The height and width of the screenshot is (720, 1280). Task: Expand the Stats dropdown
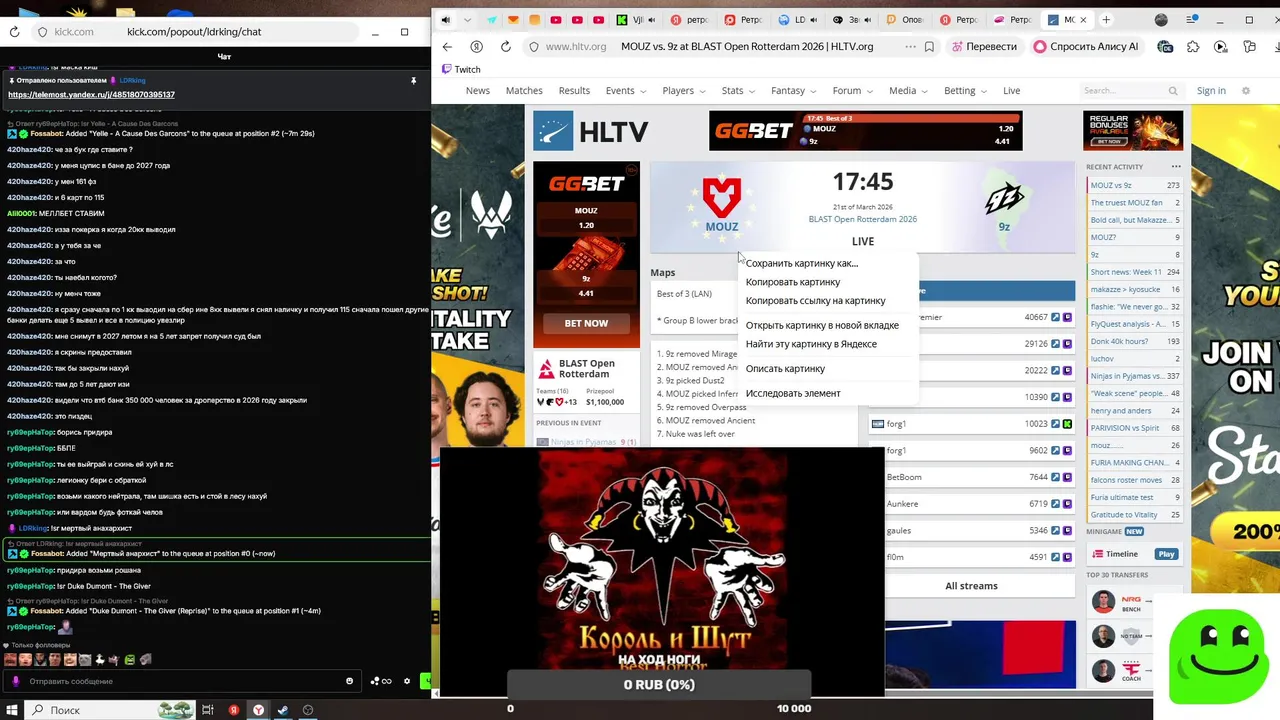pos(738,91)
